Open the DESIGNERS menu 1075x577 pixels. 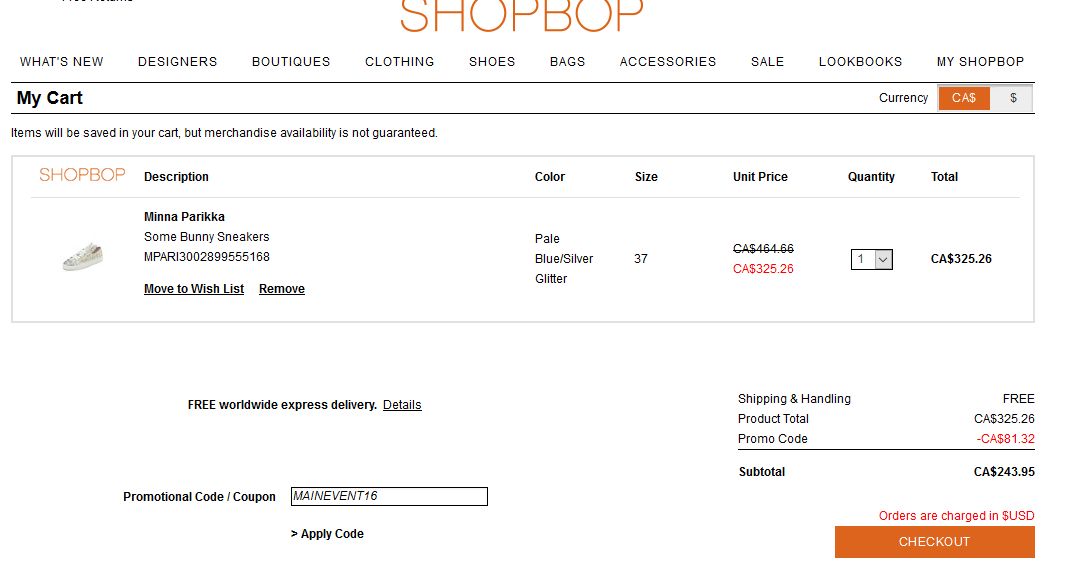tap(178, 62)
